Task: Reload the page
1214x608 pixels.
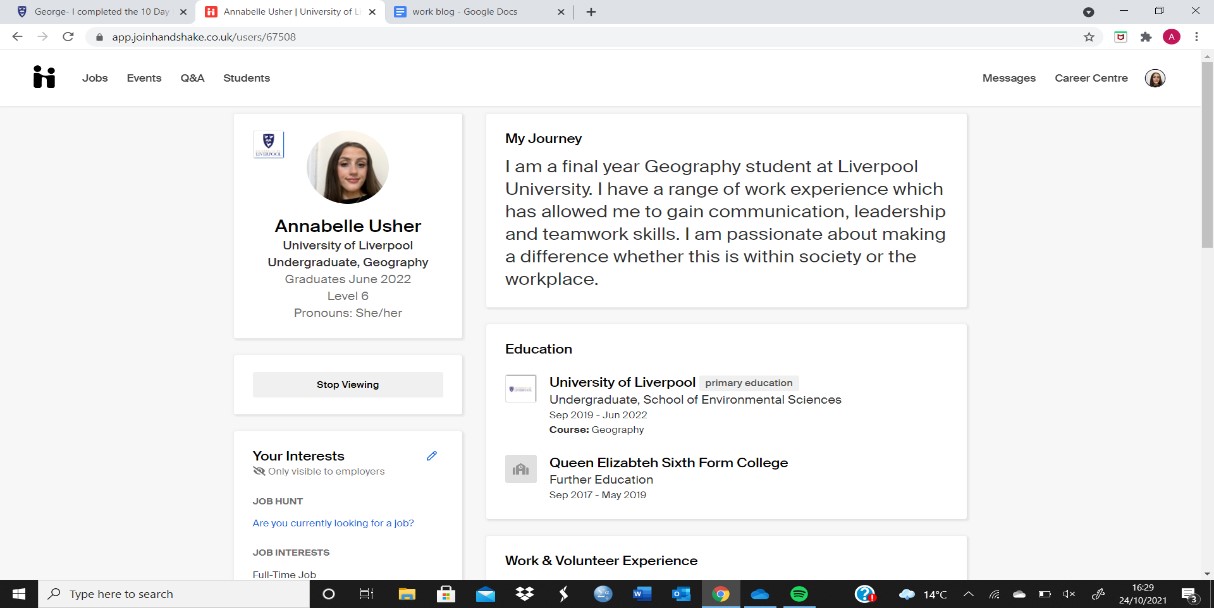Action: coord(68,36)
